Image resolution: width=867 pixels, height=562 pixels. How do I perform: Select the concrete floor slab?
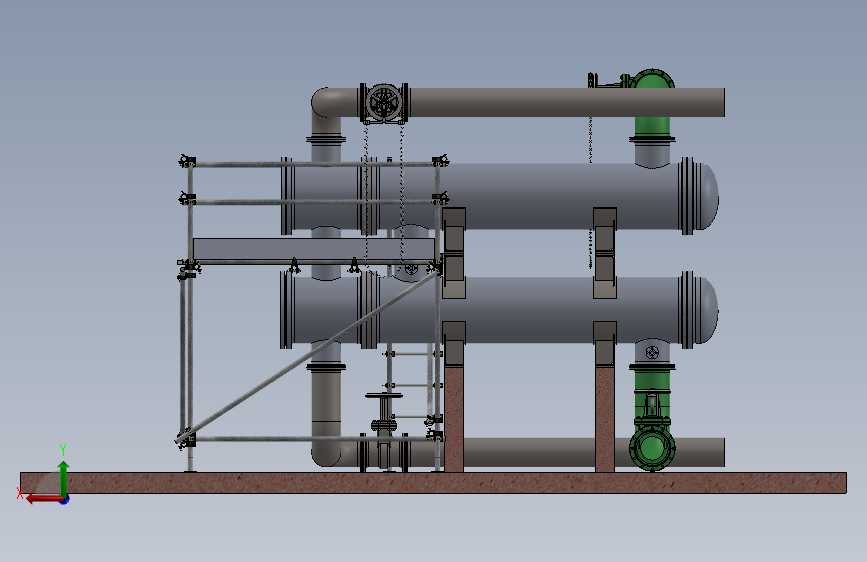click(434, 483)
